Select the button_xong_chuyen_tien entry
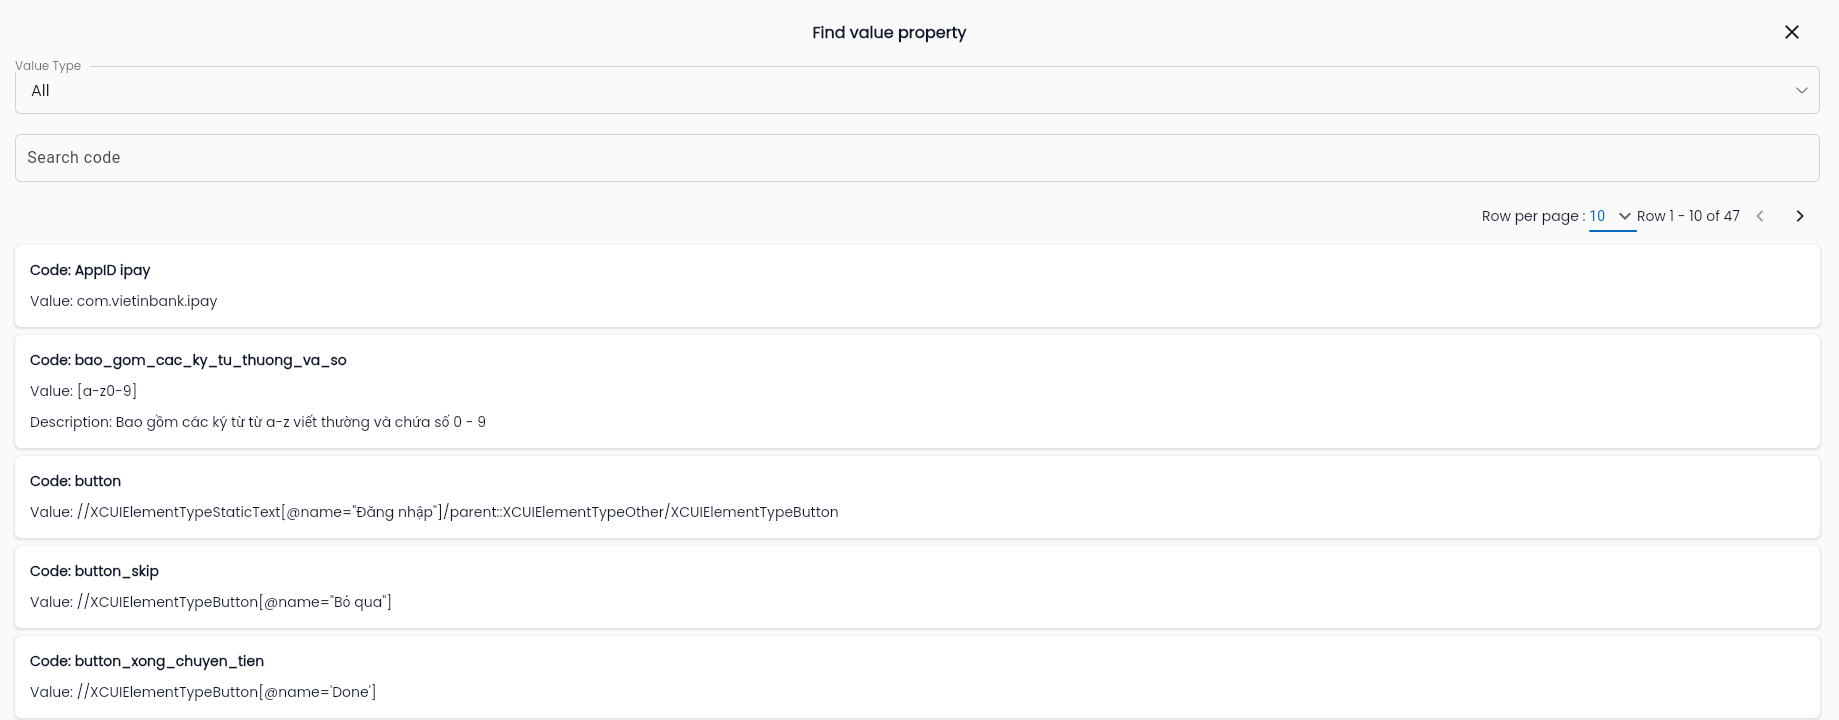This screenshot has width=1839, height=720. [x=917, y=677]
